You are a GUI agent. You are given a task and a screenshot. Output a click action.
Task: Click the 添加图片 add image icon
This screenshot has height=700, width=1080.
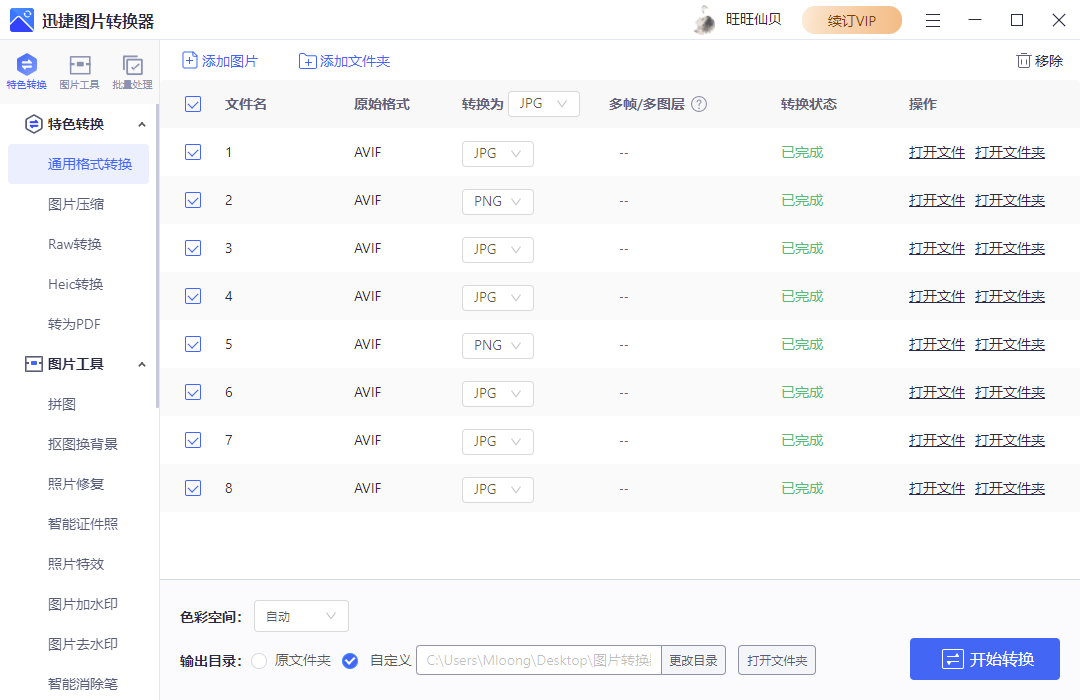point(189,61)
